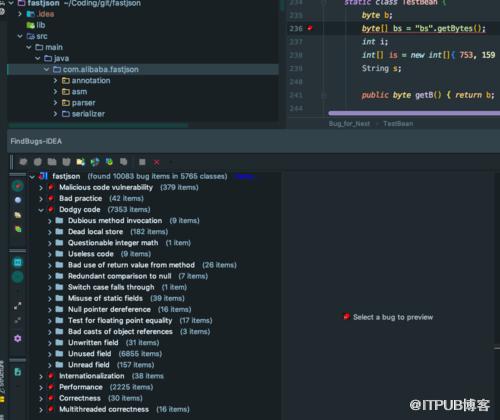This screenshot has width=500, height=420.
Task: Close results with the red X icon
Action: [157, 162]
